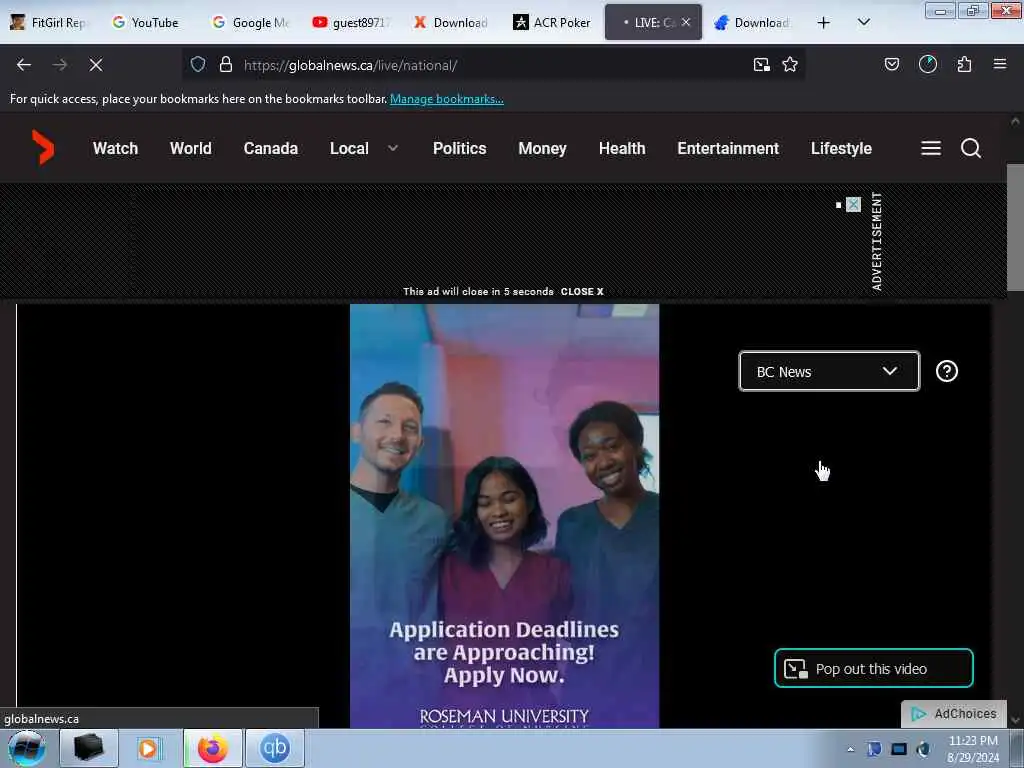The height and width of the screenshot is (768, 1024).
Task: Expand the BC News dropdown
Action: 829,372
